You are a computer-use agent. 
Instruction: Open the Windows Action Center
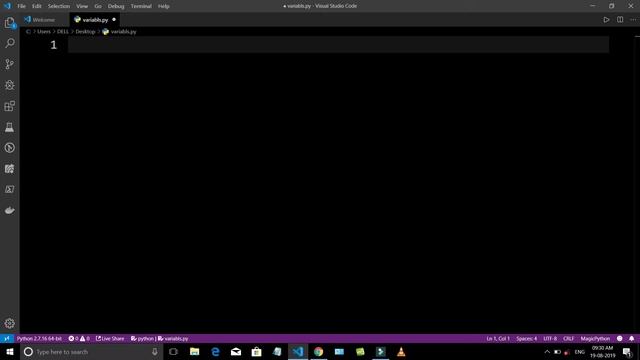pos(627,351)
